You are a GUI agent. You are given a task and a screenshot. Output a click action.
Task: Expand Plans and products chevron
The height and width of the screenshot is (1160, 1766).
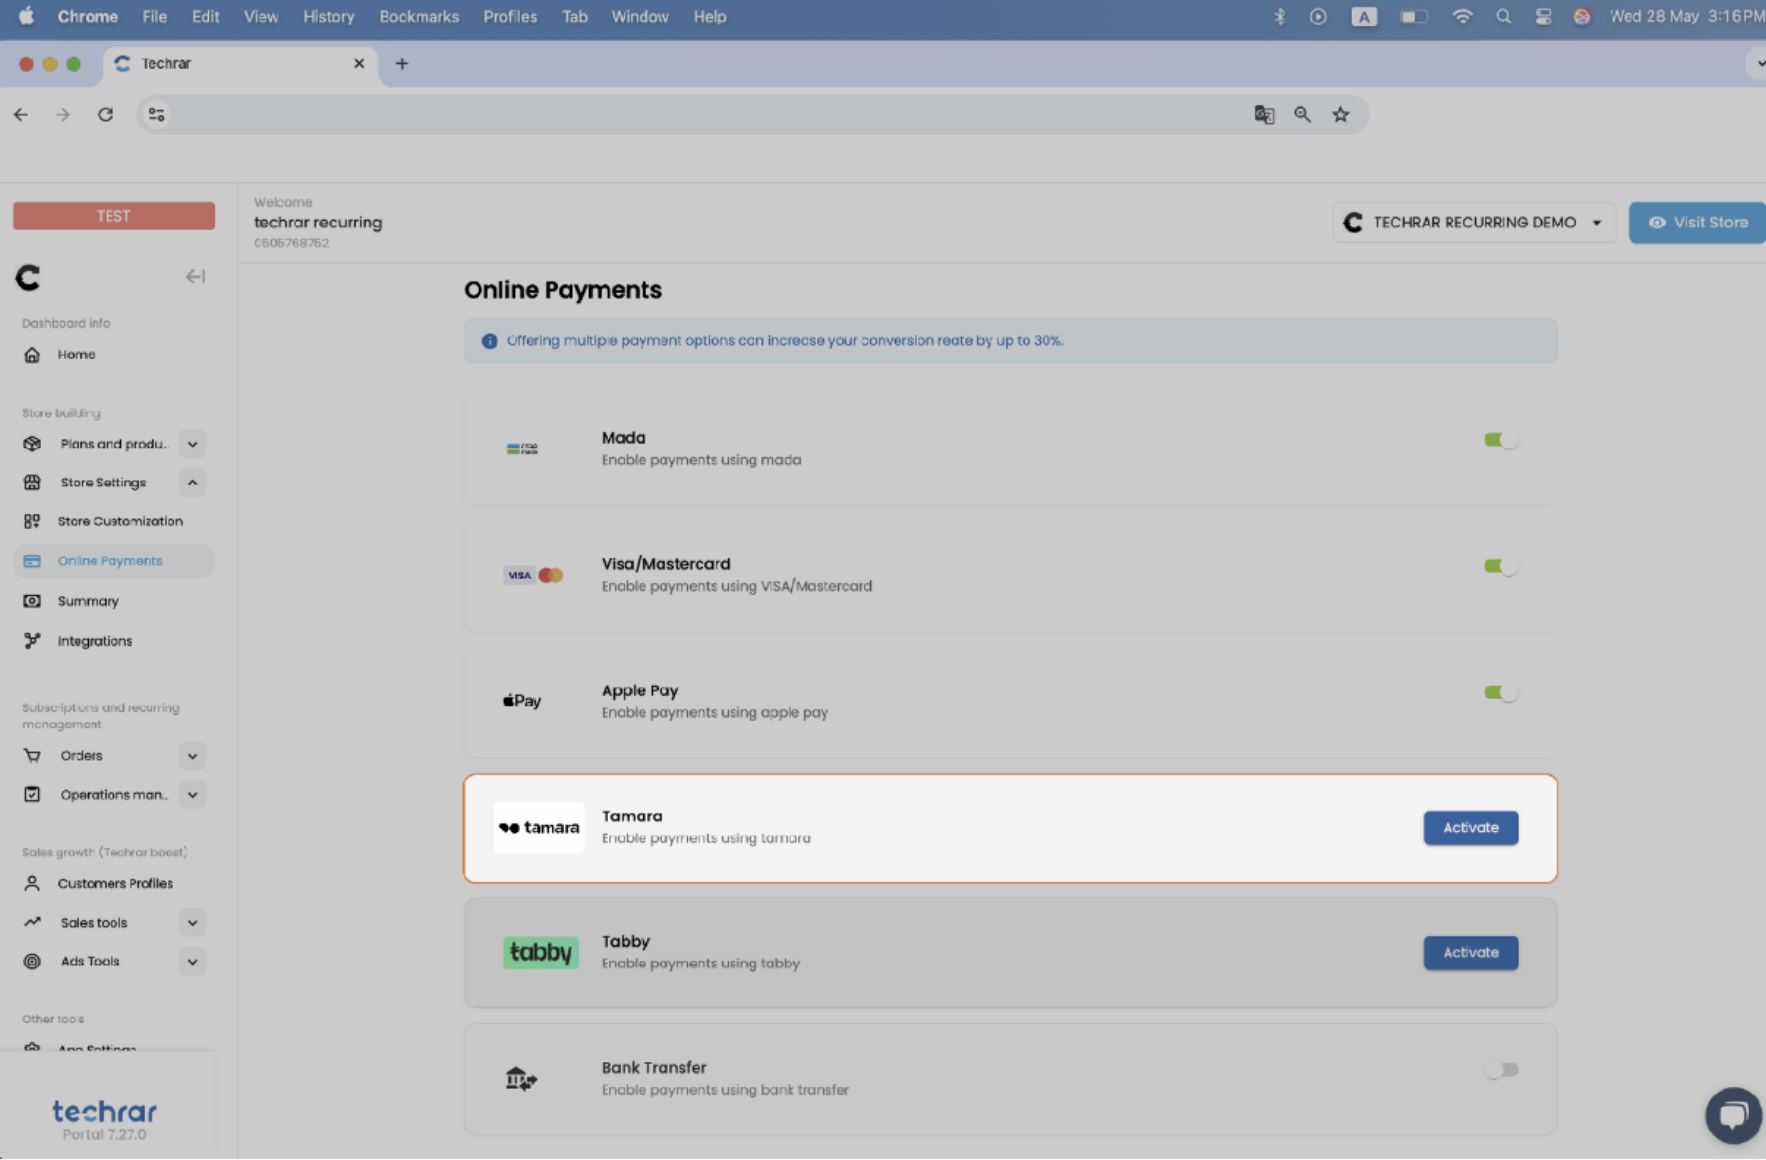pos(193,444)
